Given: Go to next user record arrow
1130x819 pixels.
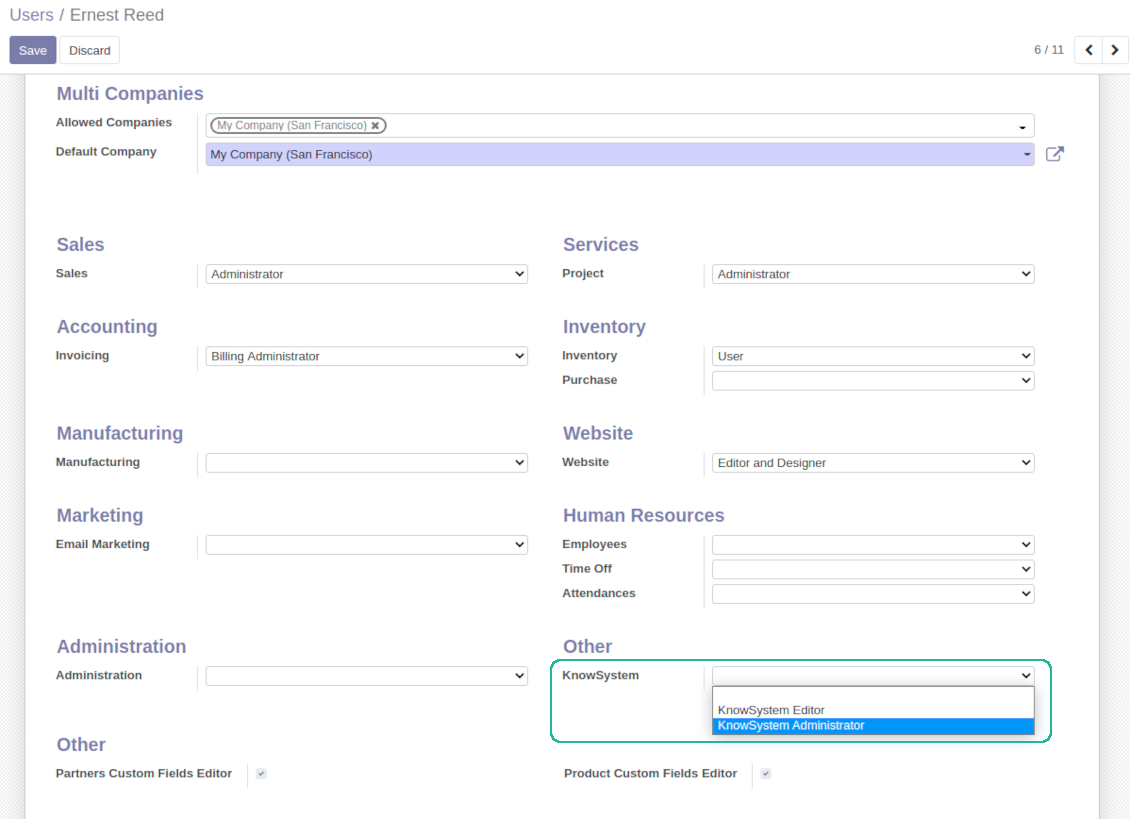Looking at the screenshot, I should pos(1115,50).
